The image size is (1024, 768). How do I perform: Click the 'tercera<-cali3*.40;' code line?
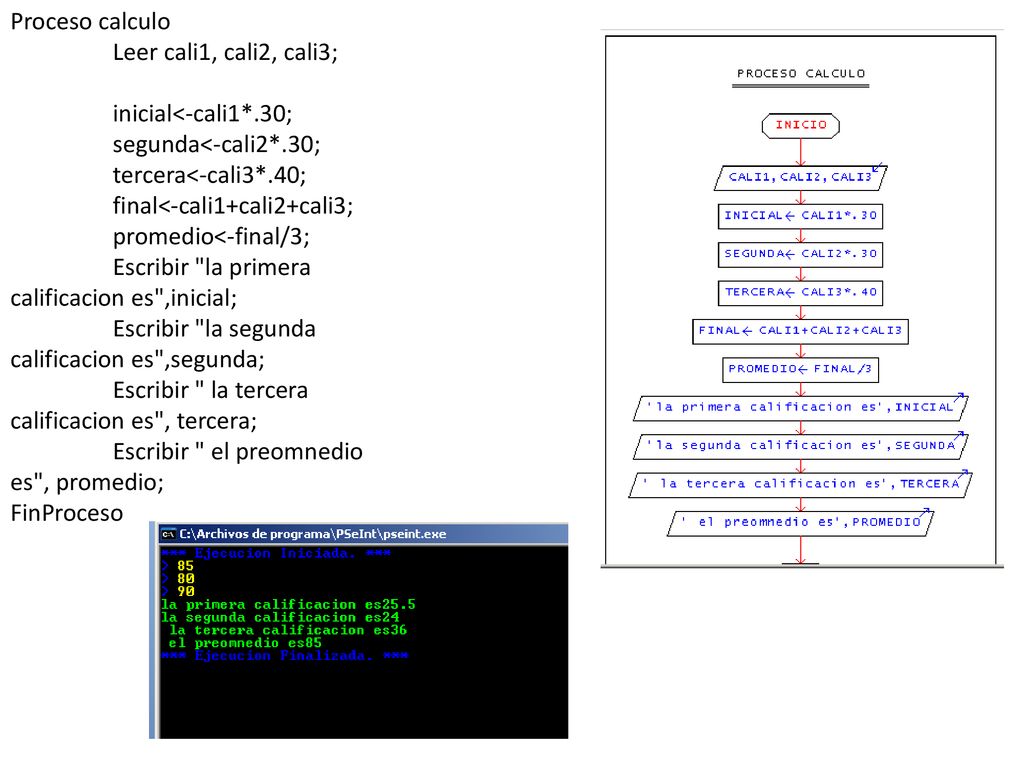pyautogui.click(x=209, y=175)
